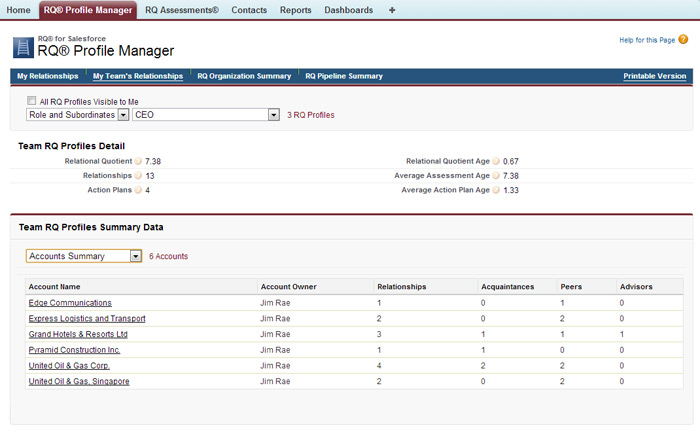Open the Dashboards tab

click(x=349, y=10)
